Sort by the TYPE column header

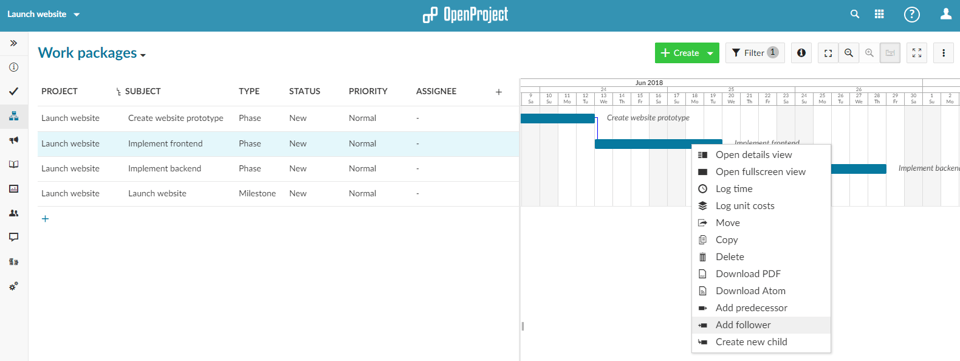tap(249, 91)
